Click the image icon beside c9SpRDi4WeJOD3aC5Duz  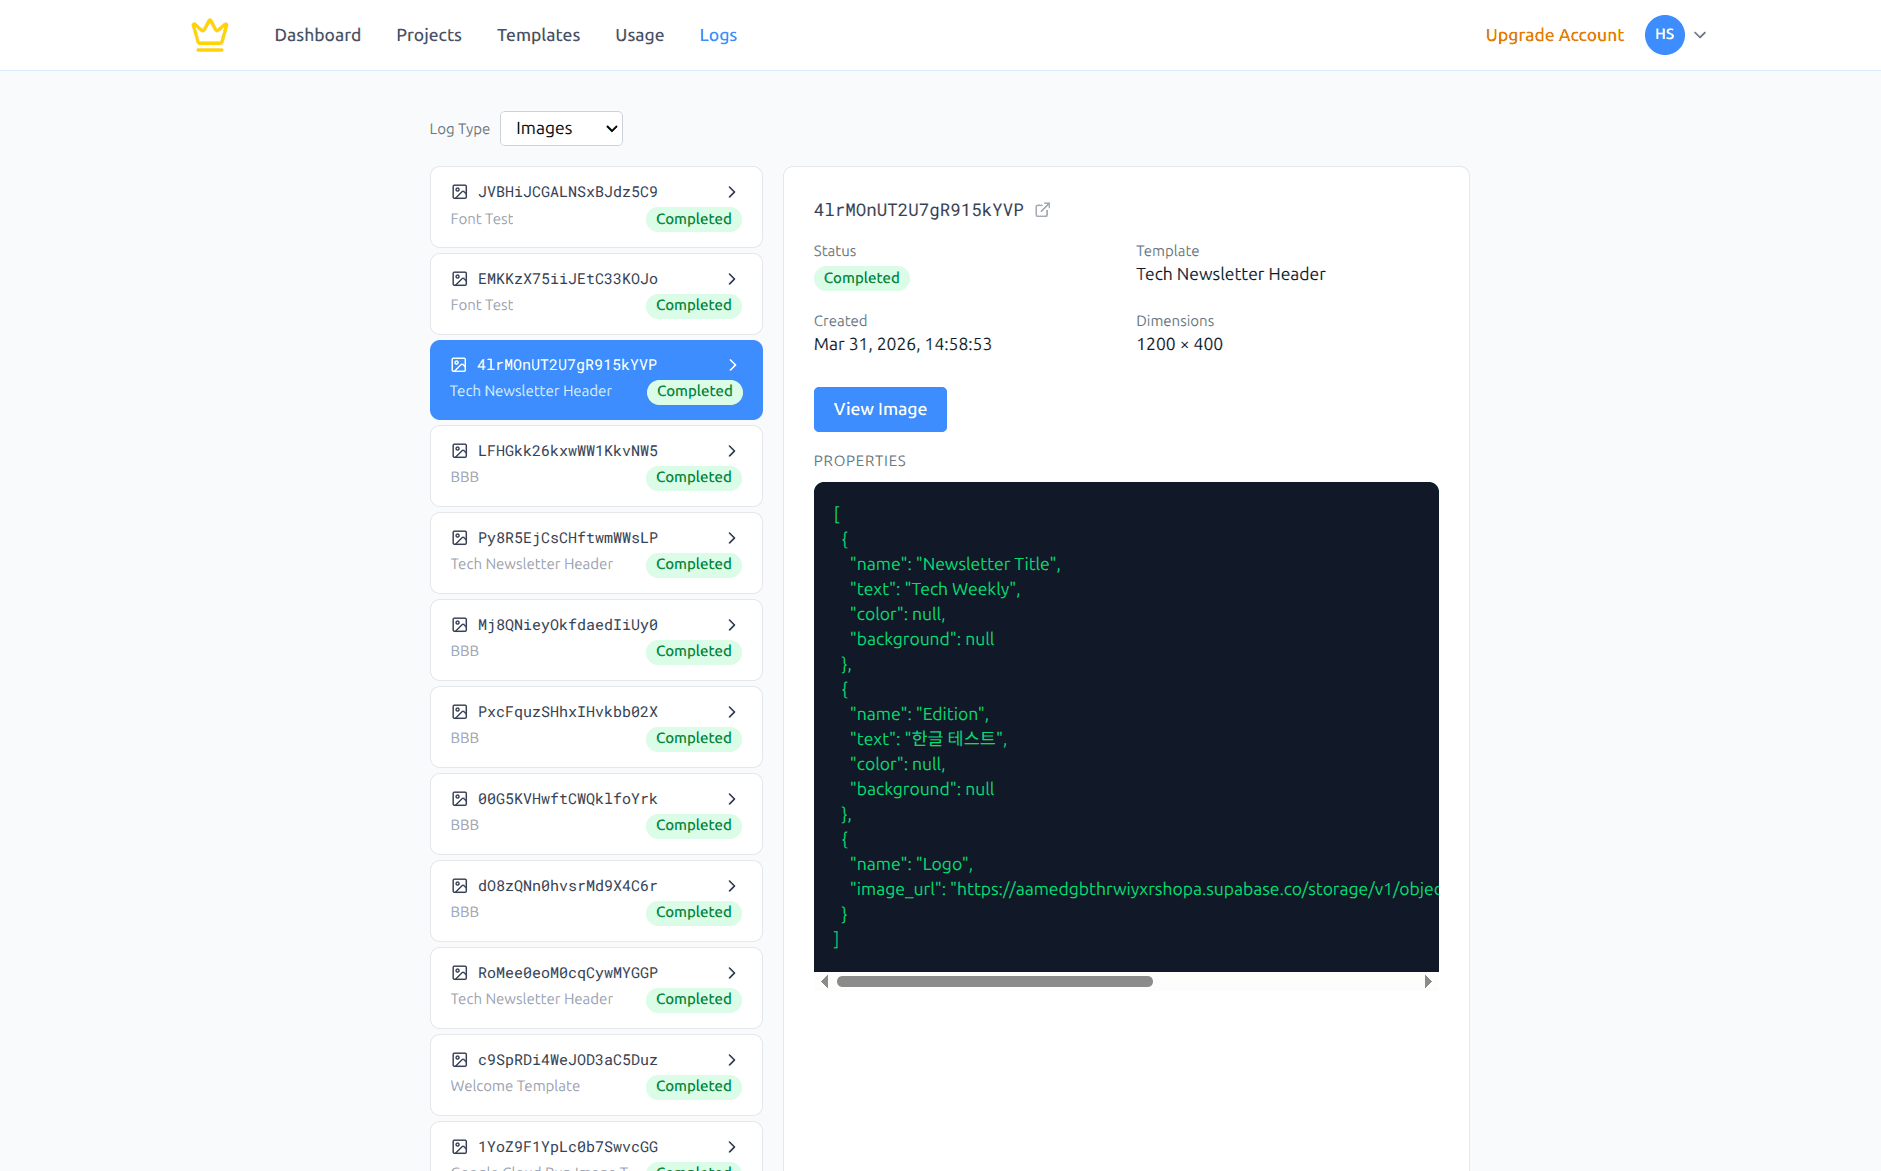(x=460, y=1060)
